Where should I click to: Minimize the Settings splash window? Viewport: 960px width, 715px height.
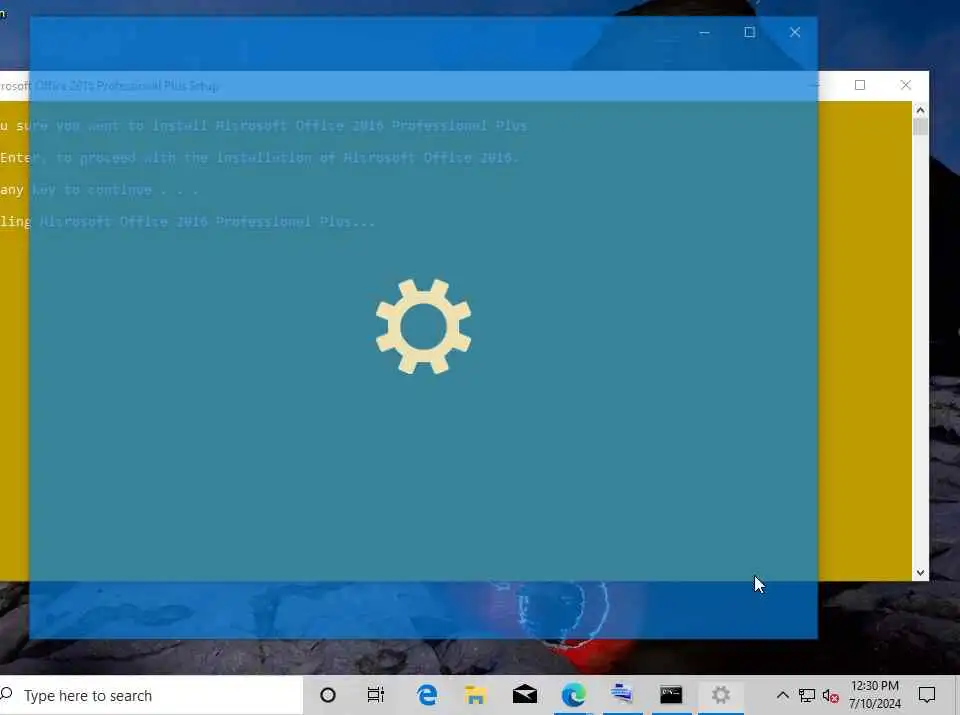tap(705, 32)
